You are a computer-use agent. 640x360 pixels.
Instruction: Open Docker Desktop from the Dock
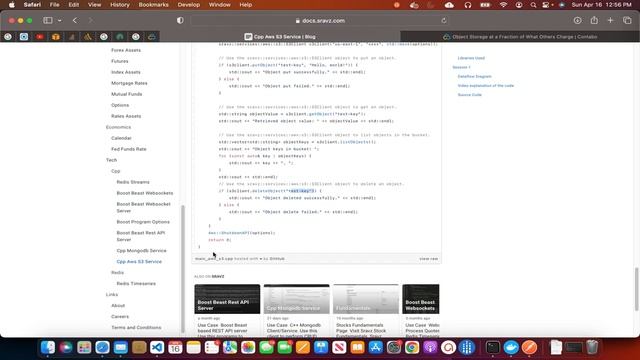pos(511,347)
